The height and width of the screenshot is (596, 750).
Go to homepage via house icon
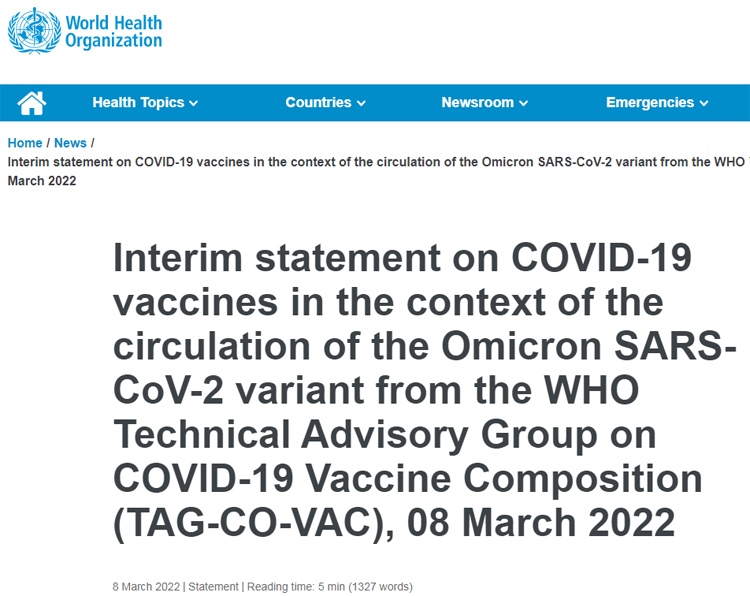[x=32, y=103]
